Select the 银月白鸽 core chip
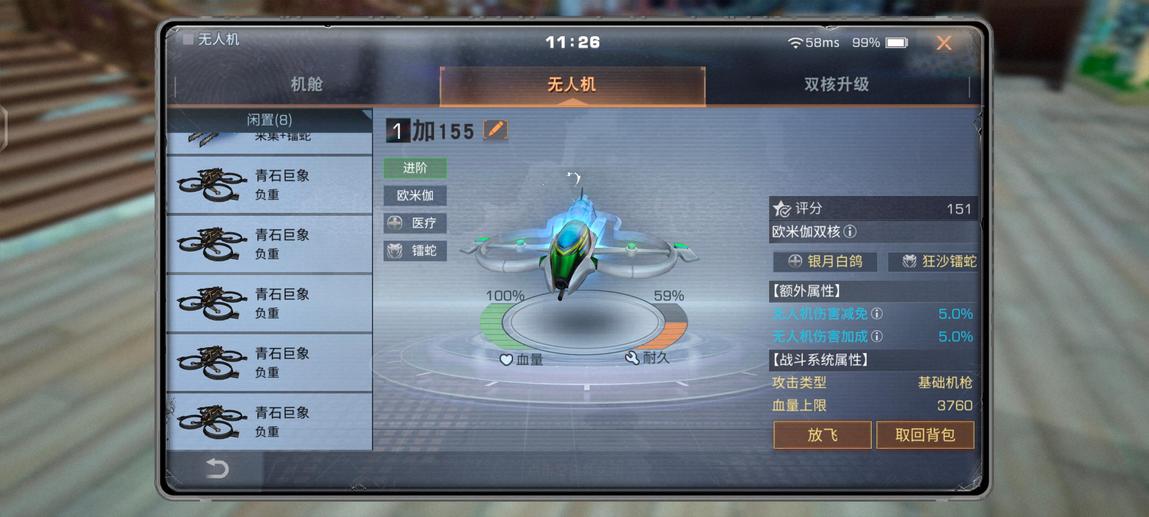Screen dimensions: 1149x517 pyautogui.click(x=825, y=261)
